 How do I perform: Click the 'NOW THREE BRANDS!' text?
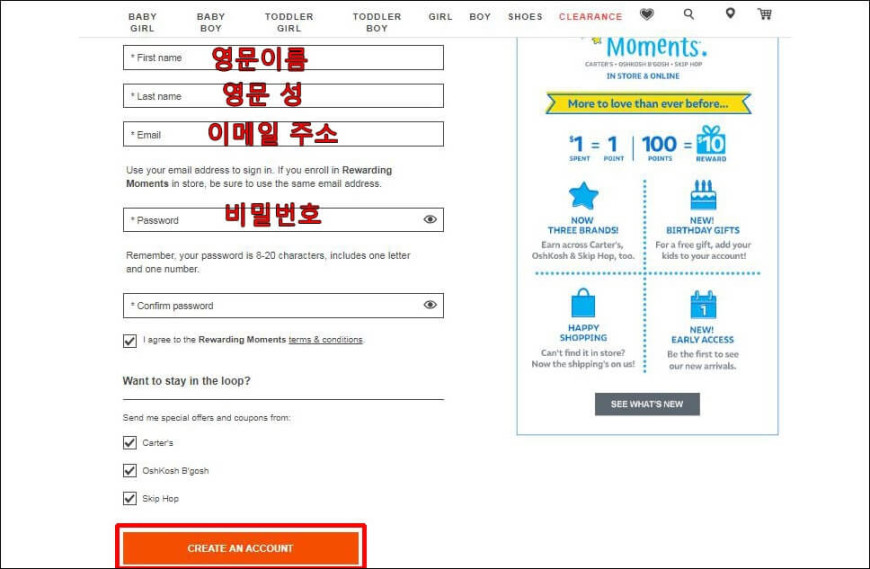pyautogui.click(x=583, y=225)
